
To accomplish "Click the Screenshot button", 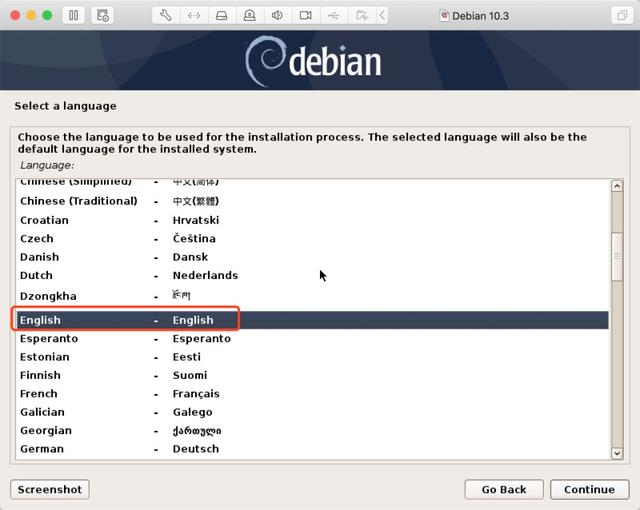I will point(50,489).
